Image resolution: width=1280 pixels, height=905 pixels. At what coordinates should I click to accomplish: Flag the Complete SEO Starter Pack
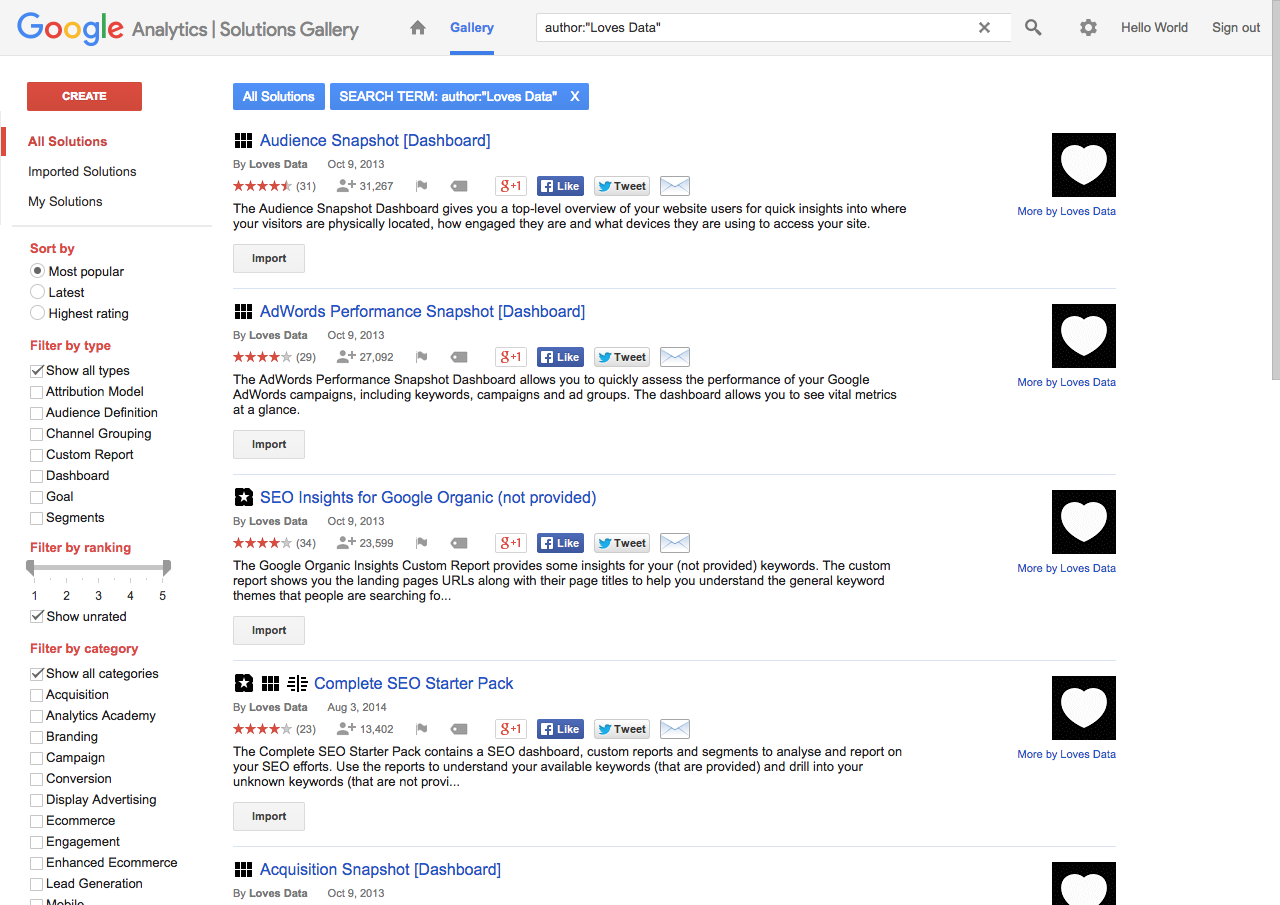(x=422, y=729)
